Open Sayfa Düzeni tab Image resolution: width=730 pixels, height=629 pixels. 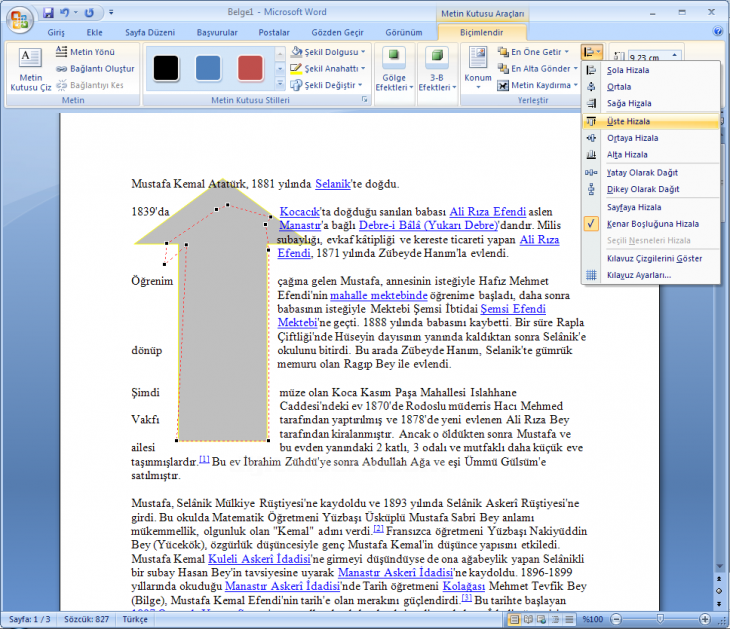tap(150, 33)
